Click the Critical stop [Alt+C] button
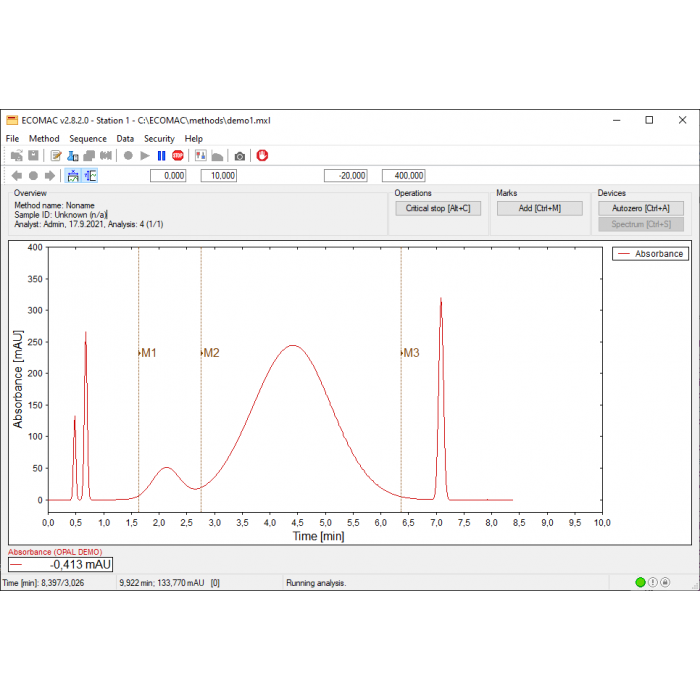 [x=438, y=209]
